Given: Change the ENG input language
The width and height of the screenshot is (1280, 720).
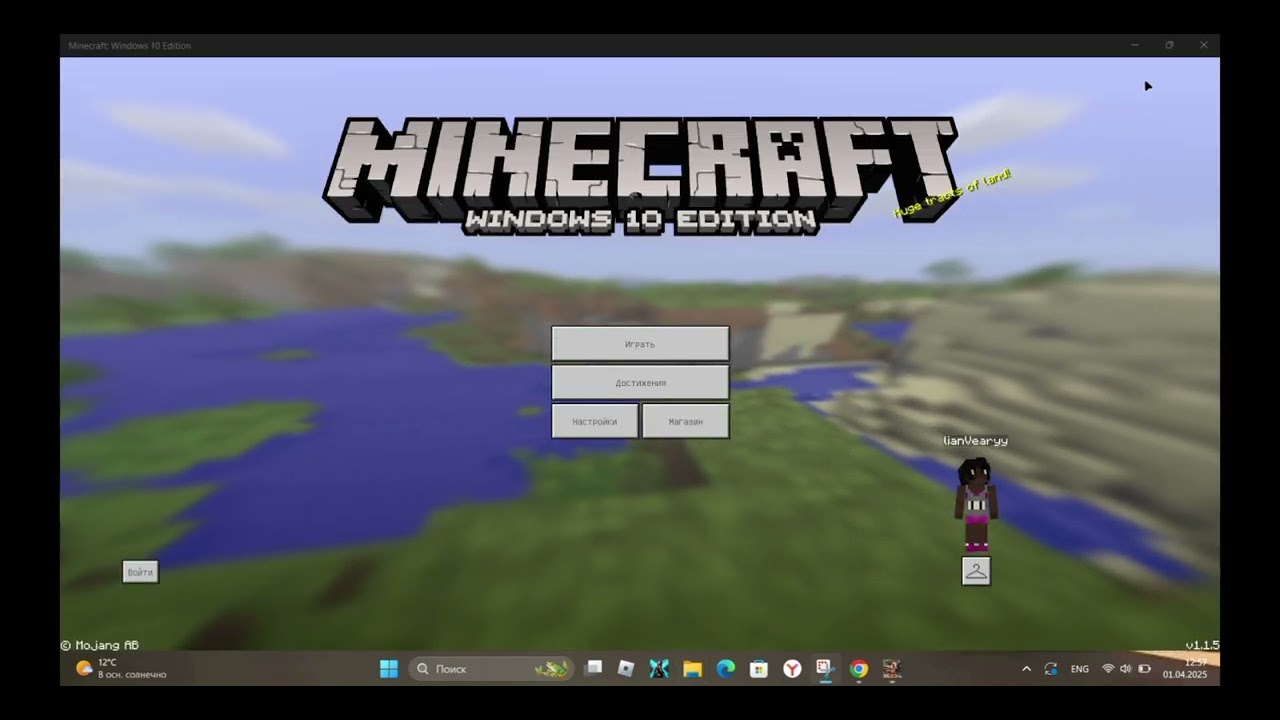Looking at the screenshot, I should [1080, 669].
